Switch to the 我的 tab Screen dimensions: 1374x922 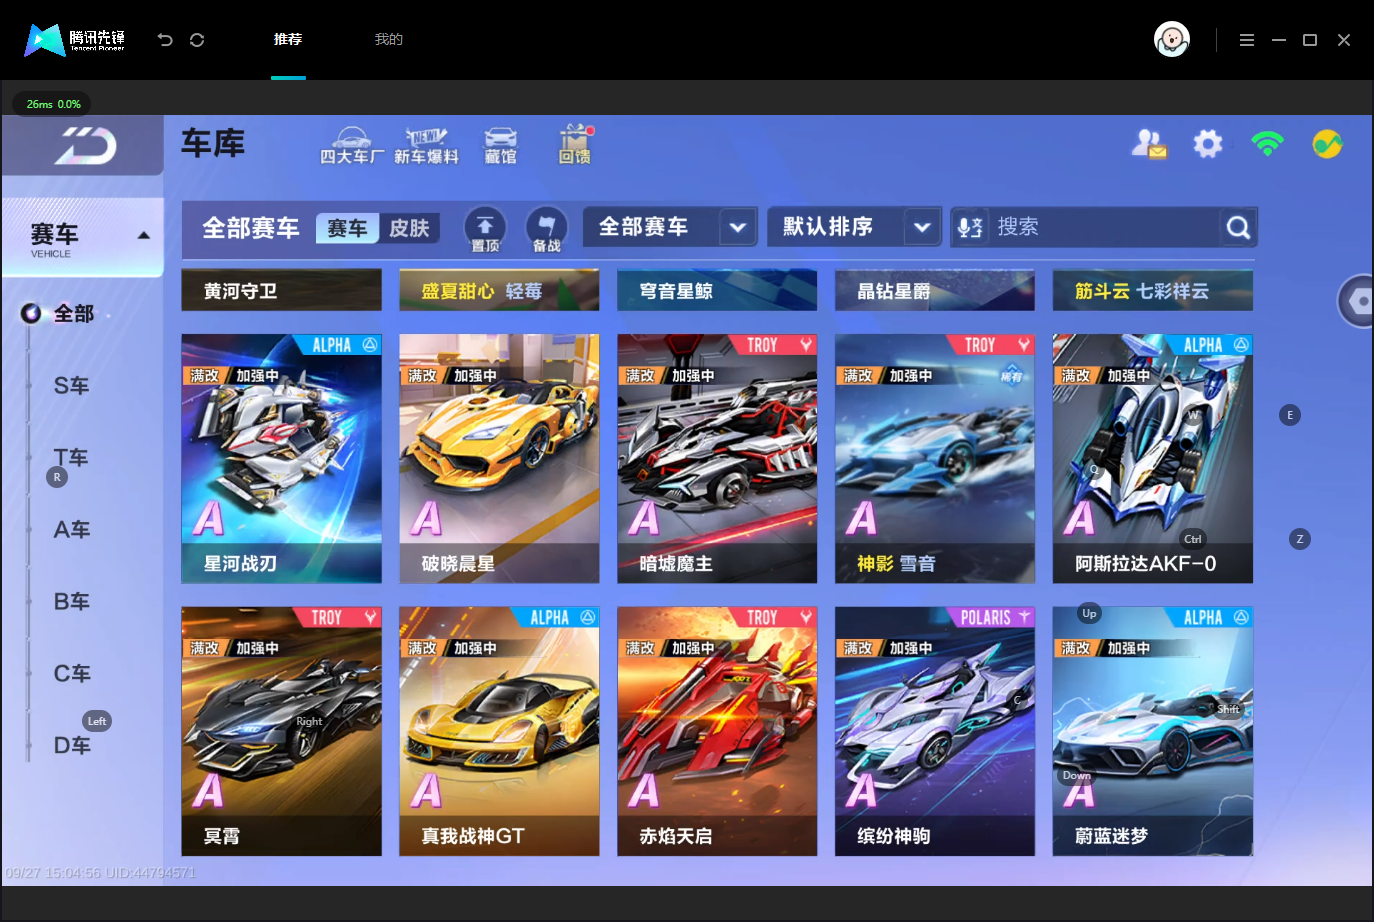[389, 40]
